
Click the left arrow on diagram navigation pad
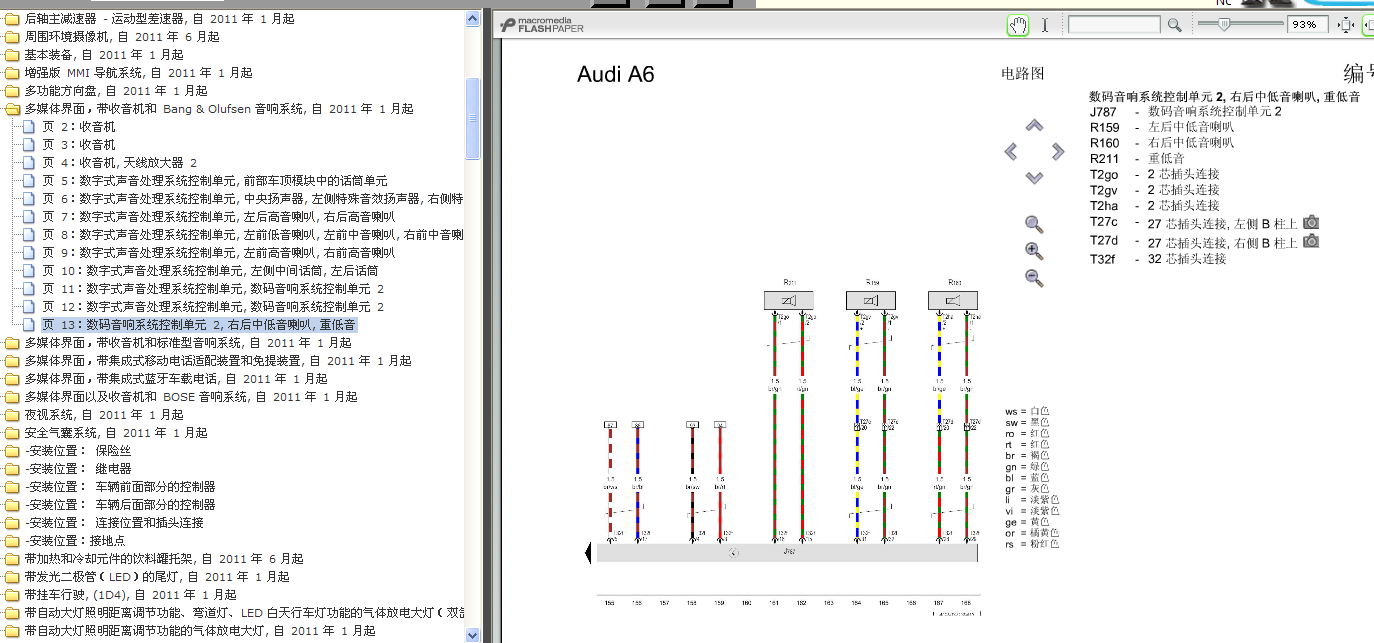(x=1011, y=152)
